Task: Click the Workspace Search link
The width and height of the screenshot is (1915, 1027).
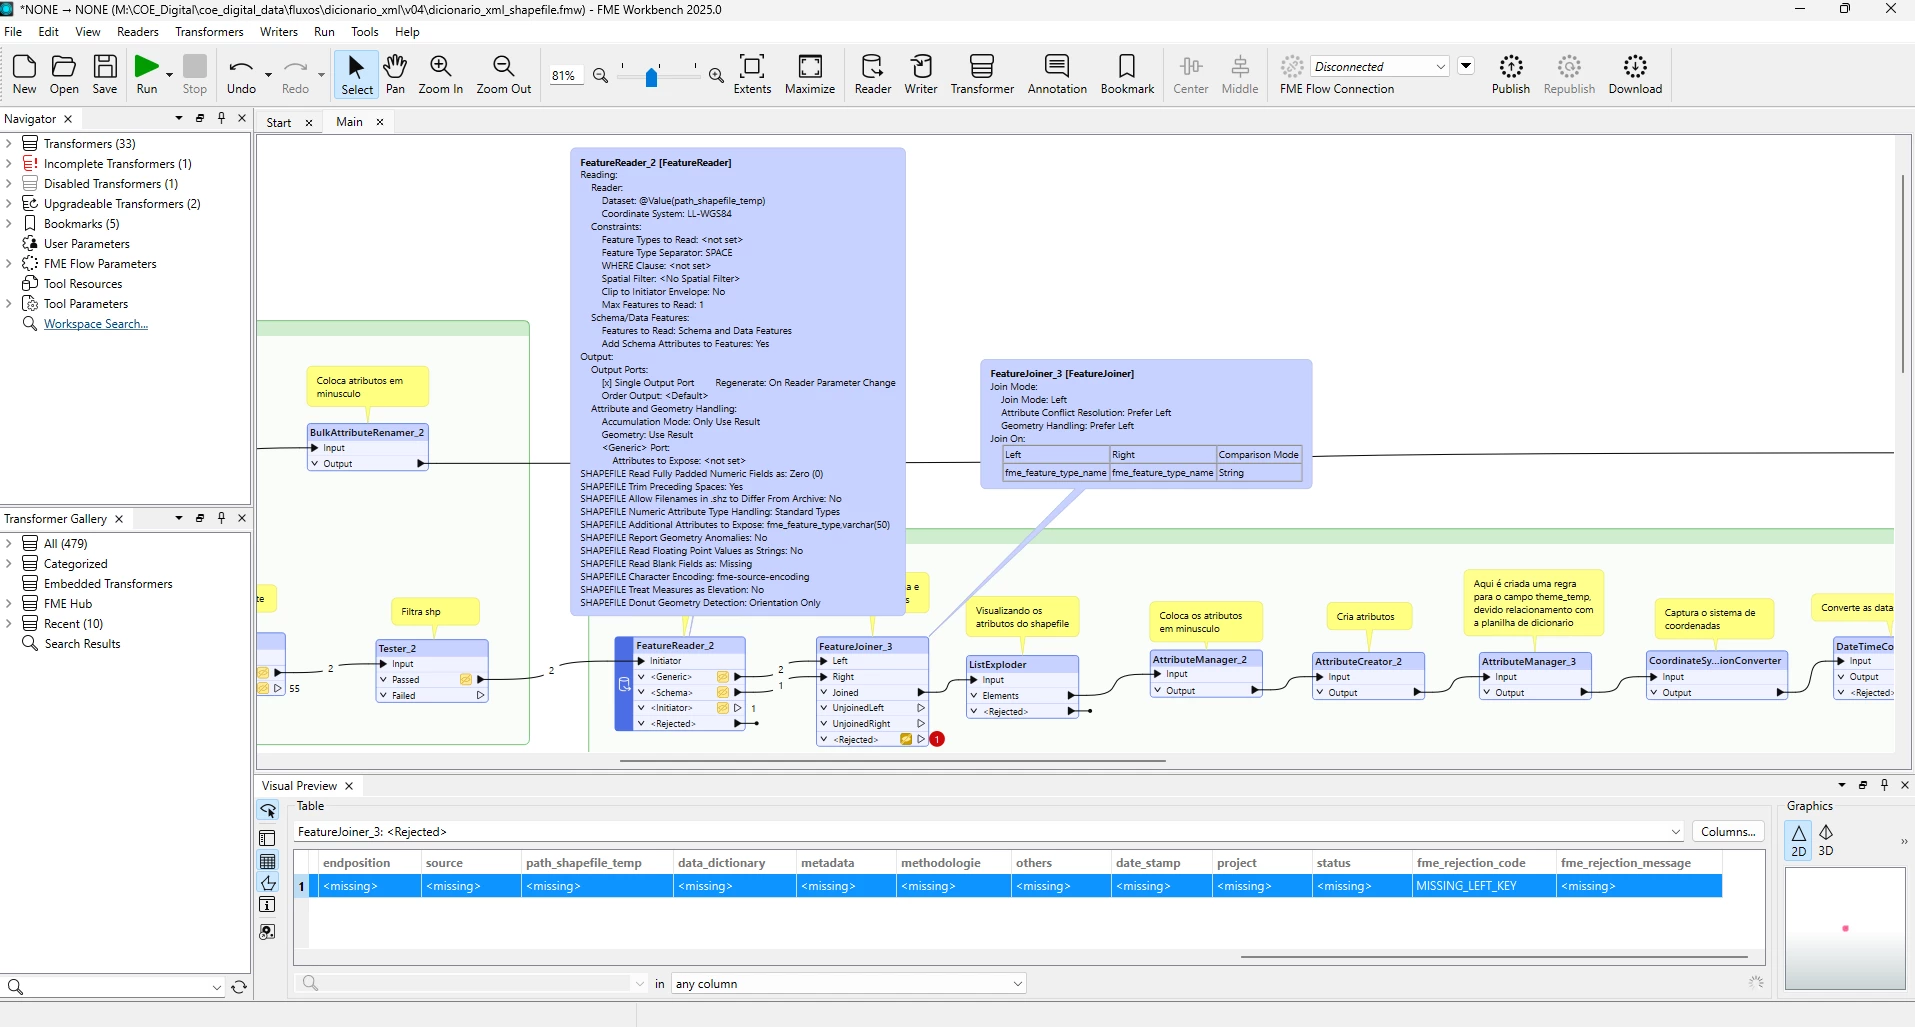Action: (x=96, y=324)
